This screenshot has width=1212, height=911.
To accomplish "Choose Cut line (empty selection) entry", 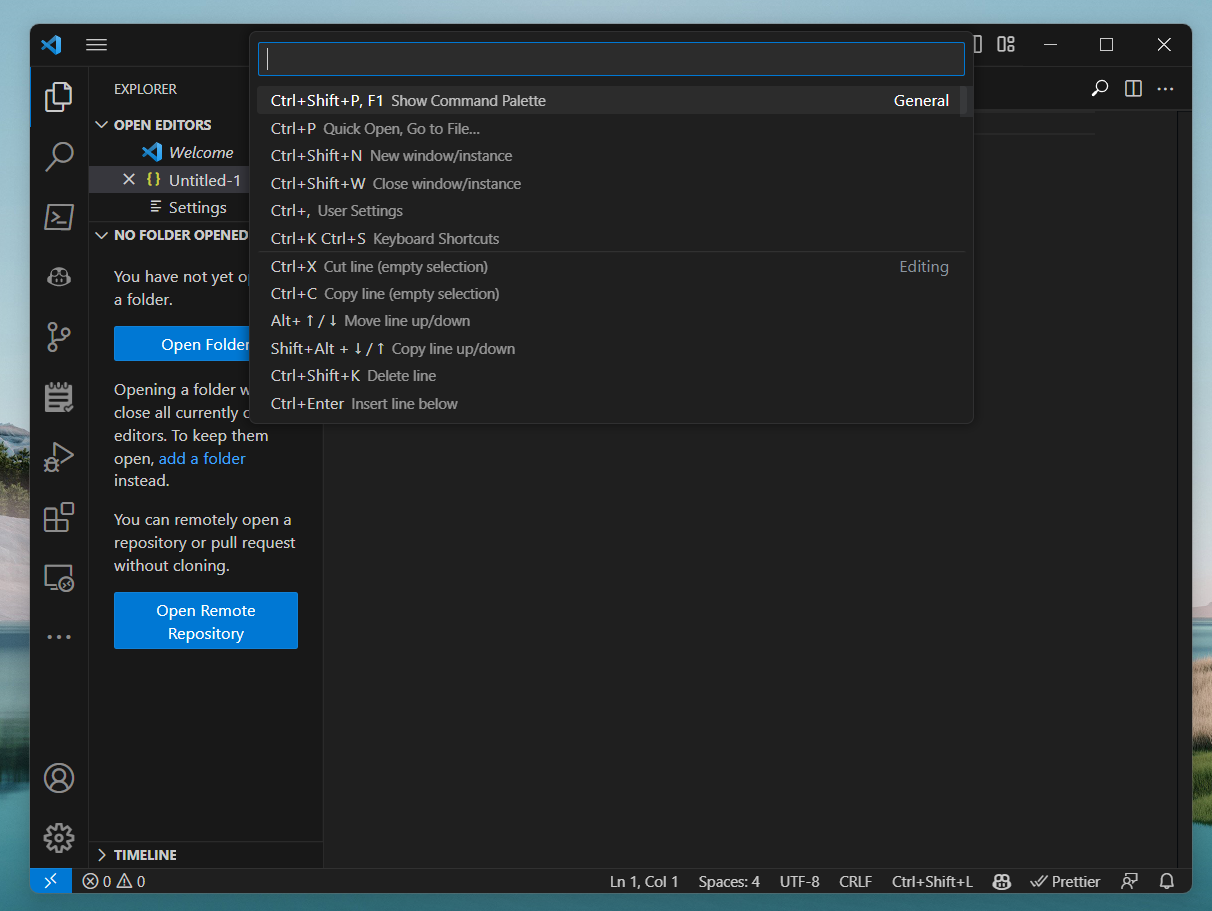I will pyautogui.click(x=609, y=266).
